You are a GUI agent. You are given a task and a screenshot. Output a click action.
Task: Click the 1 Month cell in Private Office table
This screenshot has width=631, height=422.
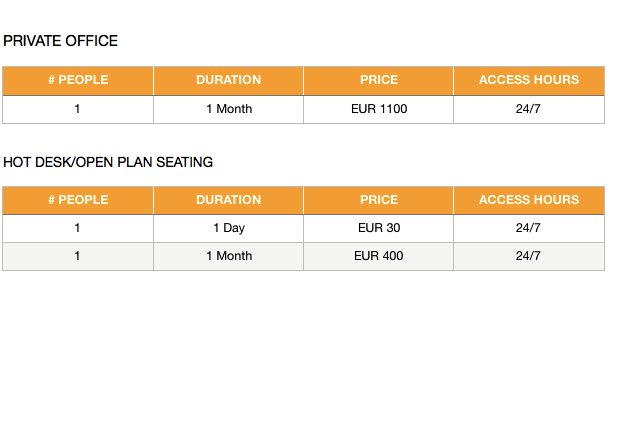click(229, 109)
